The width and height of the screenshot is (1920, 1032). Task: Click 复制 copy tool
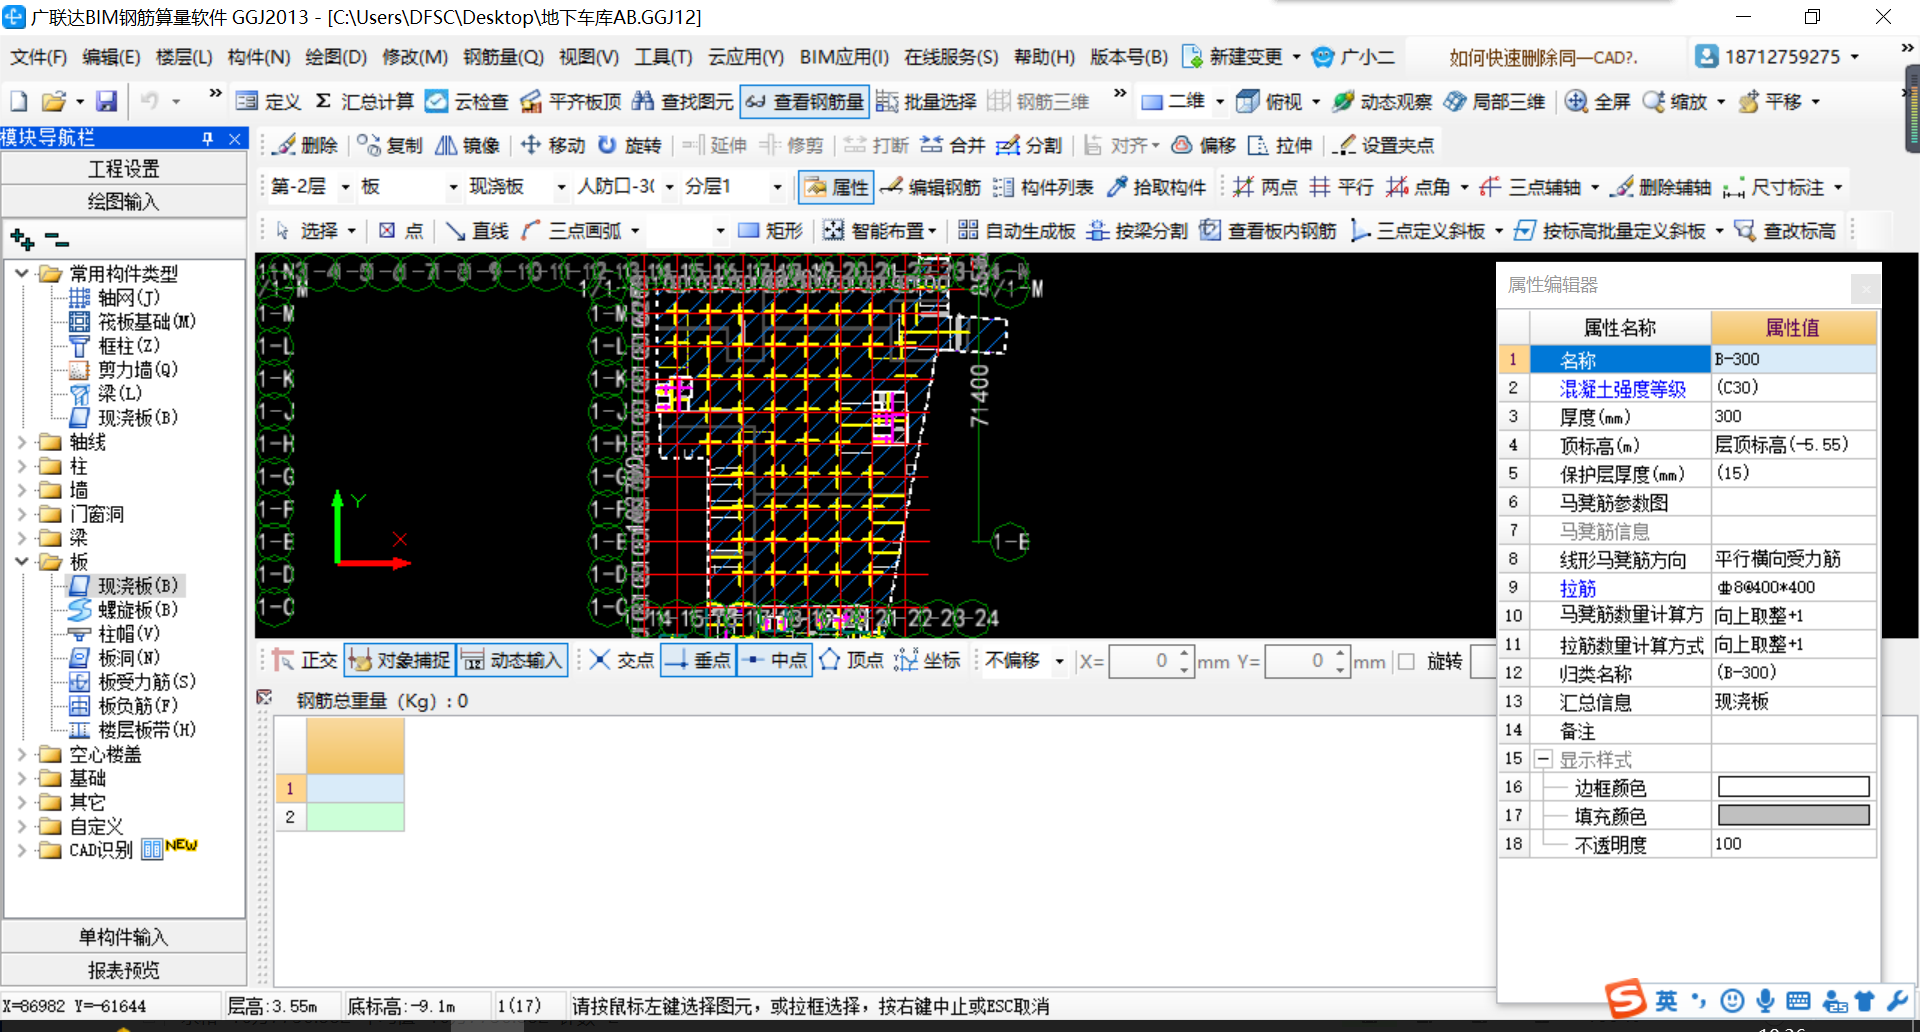pos(390,145)
